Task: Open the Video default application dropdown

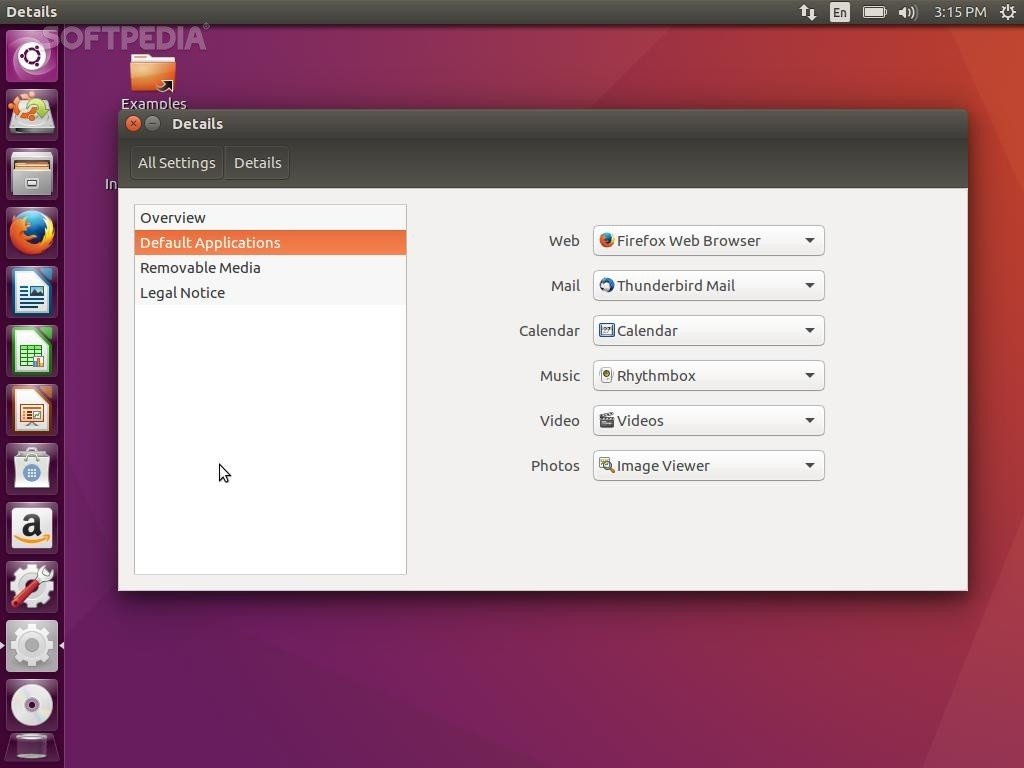Action: click(708, 421)
